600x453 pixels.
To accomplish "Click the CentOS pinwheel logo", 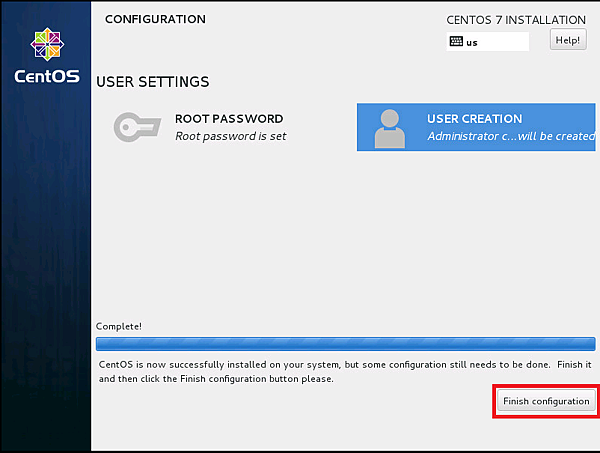I will tap(45, 45).
